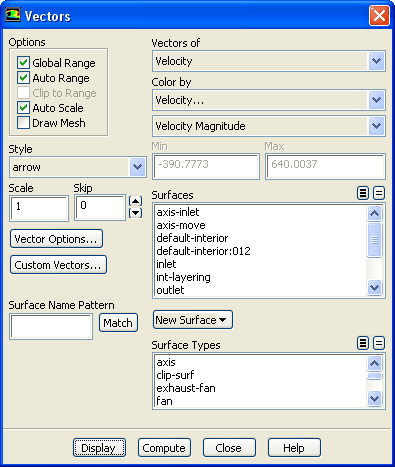Select exhaust-fan in Surface Types list

tap(261, 388)
